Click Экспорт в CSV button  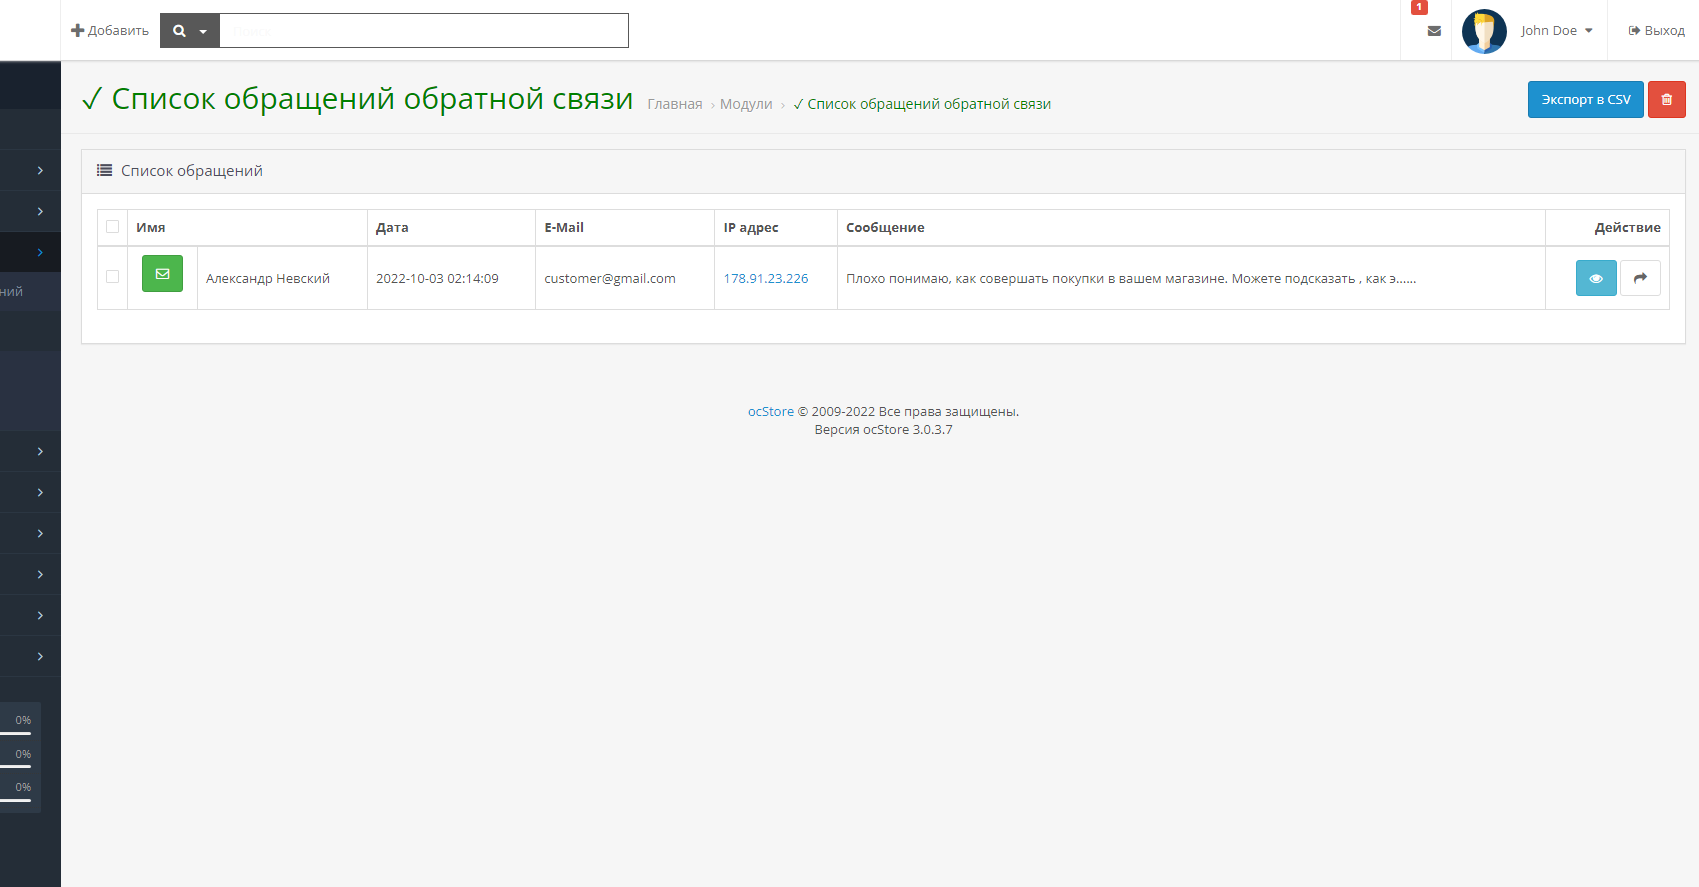pos(1585,99)
